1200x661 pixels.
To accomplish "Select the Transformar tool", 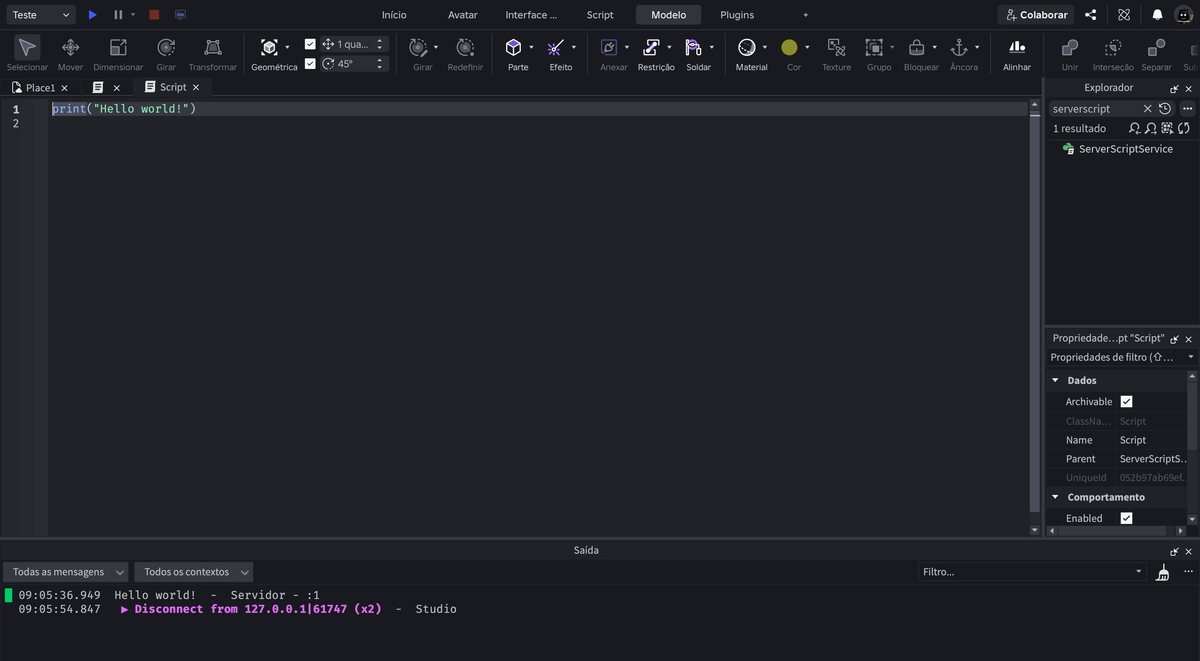I will (x=213, y=53).
